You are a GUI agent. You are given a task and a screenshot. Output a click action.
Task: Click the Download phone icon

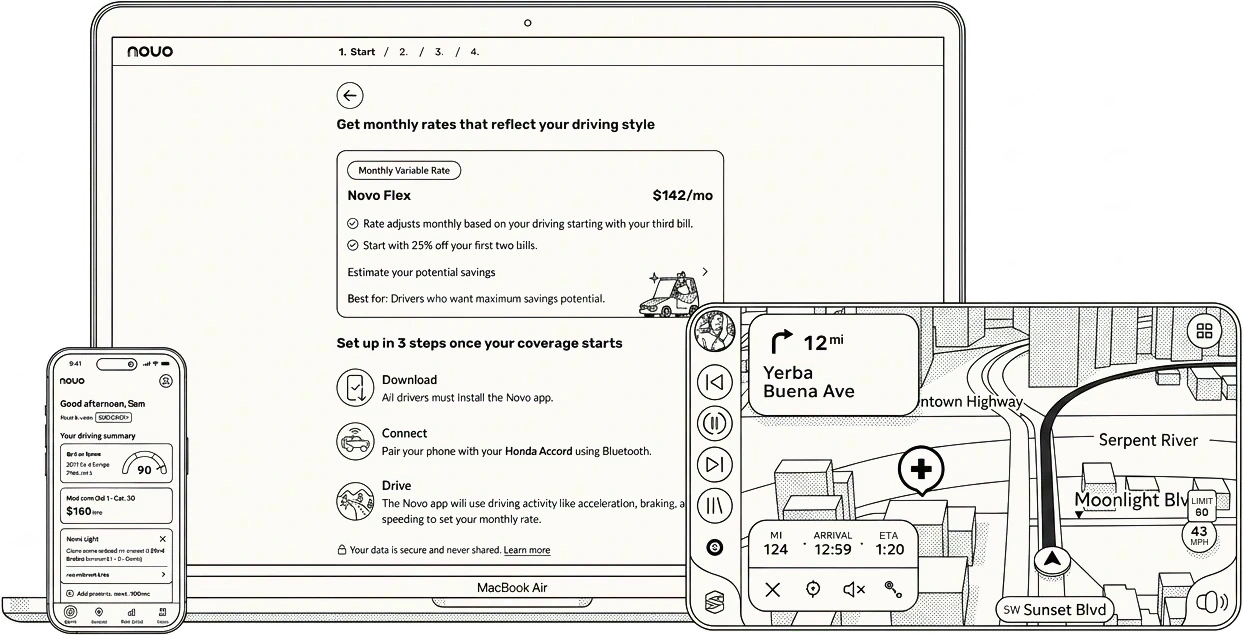[x=353, y=388]
